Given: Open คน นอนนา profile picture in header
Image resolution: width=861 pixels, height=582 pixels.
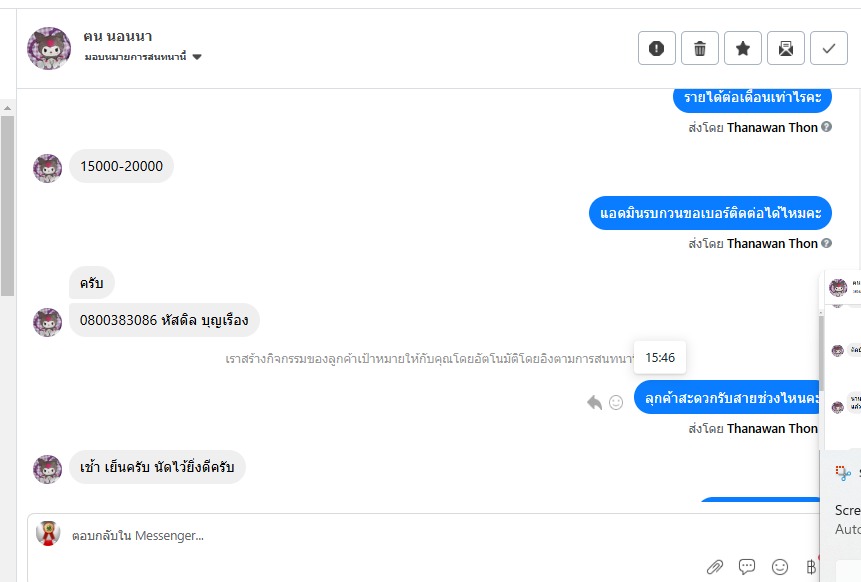Looking at the screenshot, I should (x=49, y=48).
